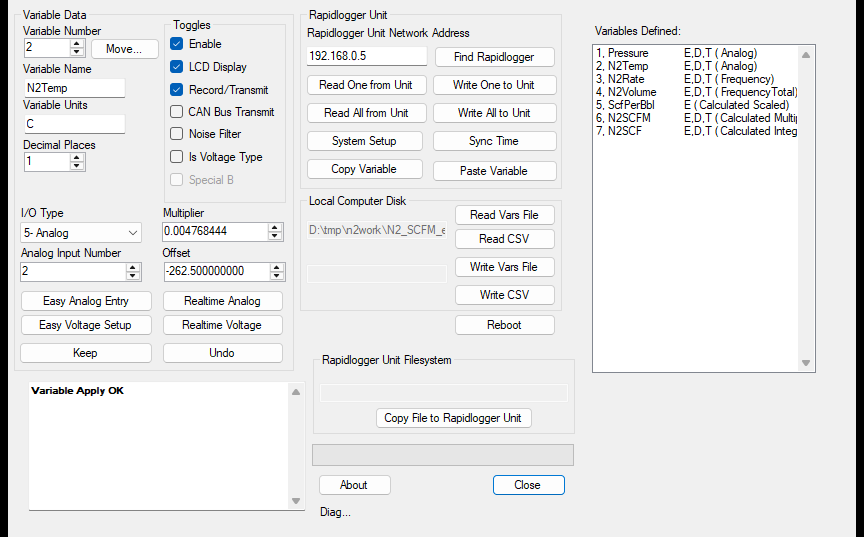Image resolution: width=864 pixels, height=537 pixels.
Task: Click the Offset value field
Action: pos(217,272)
